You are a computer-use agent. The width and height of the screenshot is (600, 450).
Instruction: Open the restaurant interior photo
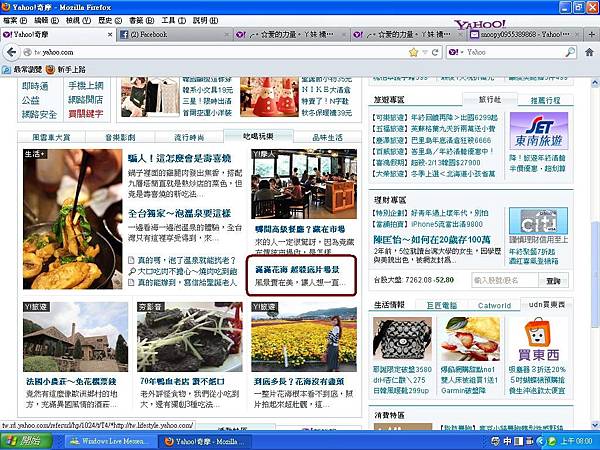click(304, 184)
